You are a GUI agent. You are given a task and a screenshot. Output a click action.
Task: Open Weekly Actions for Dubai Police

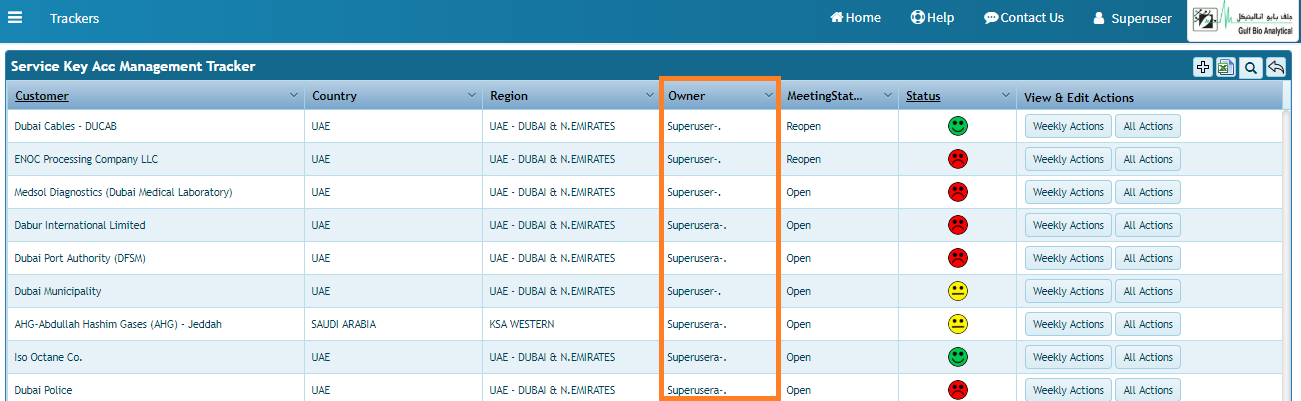(x=1068, y=390)
